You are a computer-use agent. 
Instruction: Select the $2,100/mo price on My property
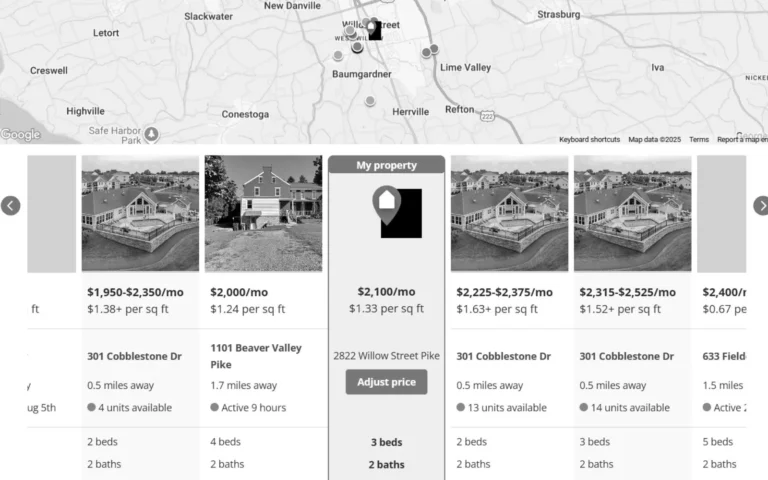point(386,292)
